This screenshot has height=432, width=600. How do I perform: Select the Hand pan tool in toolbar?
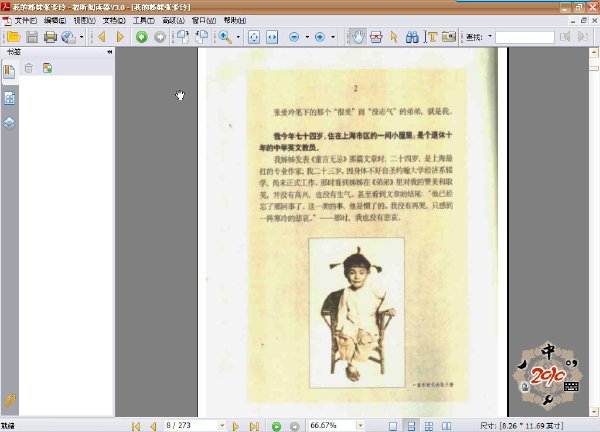pos(358,37)
